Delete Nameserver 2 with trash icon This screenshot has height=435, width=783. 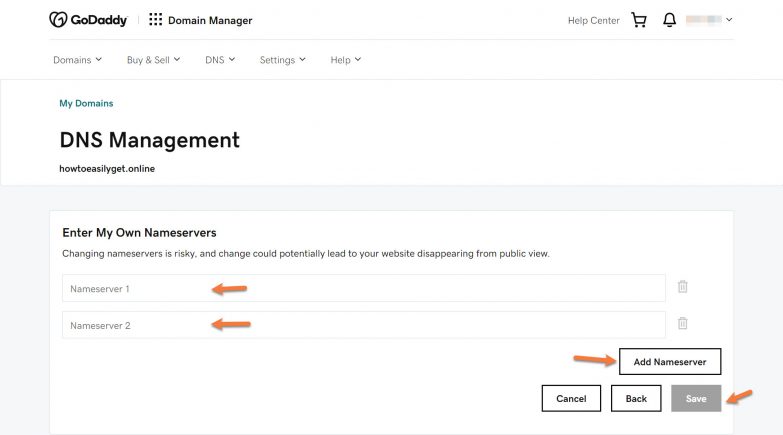click(683, 323)
